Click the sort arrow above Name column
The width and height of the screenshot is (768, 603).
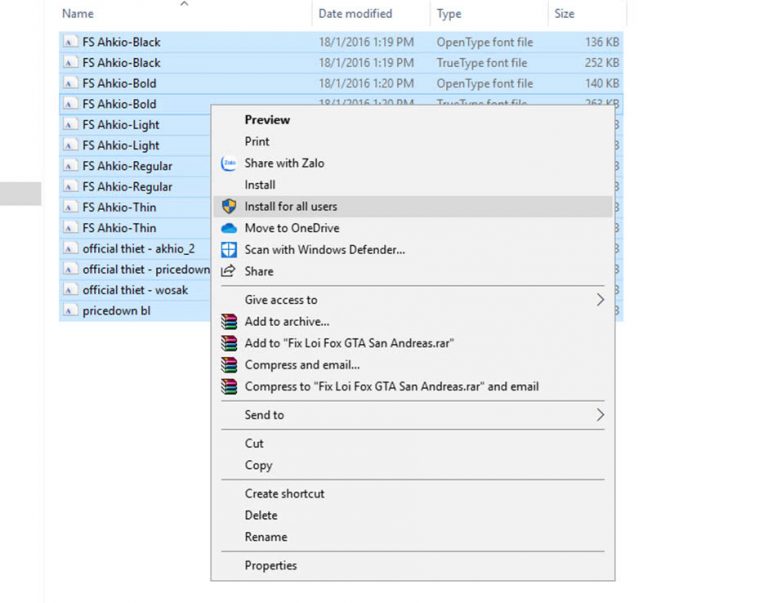(x=184, y=4)
